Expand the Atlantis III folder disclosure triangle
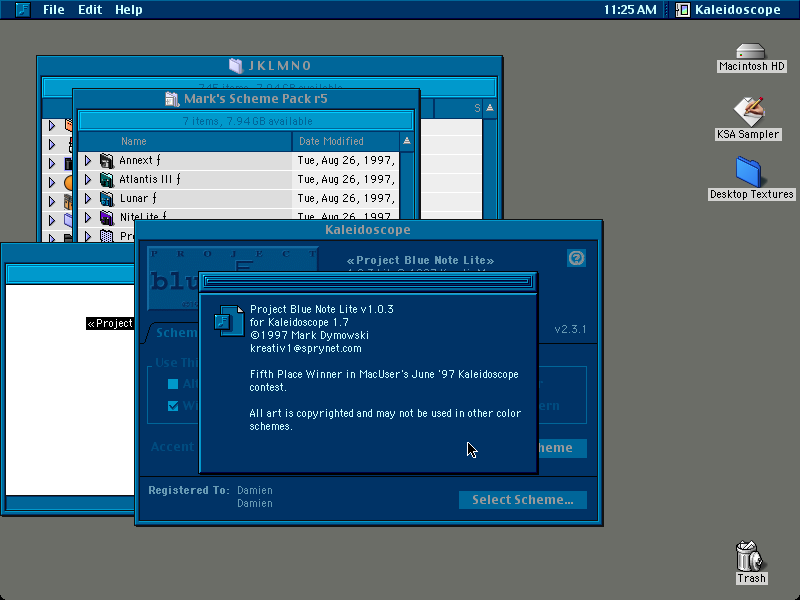This screenshot has width=800, height=600. coord(88,180)
